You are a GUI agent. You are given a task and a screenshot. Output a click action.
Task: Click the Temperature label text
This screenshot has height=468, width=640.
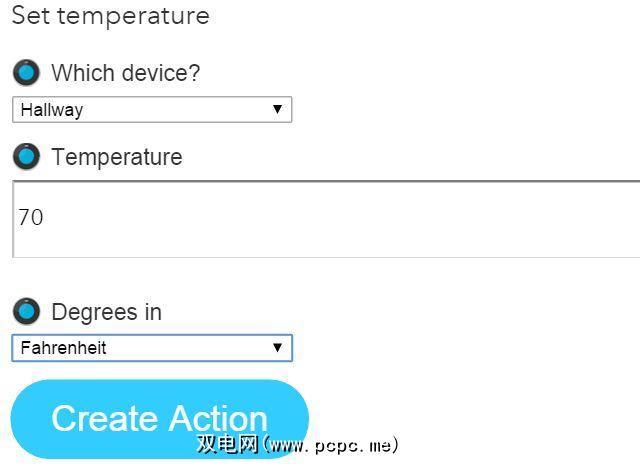(x=116, y=157)
